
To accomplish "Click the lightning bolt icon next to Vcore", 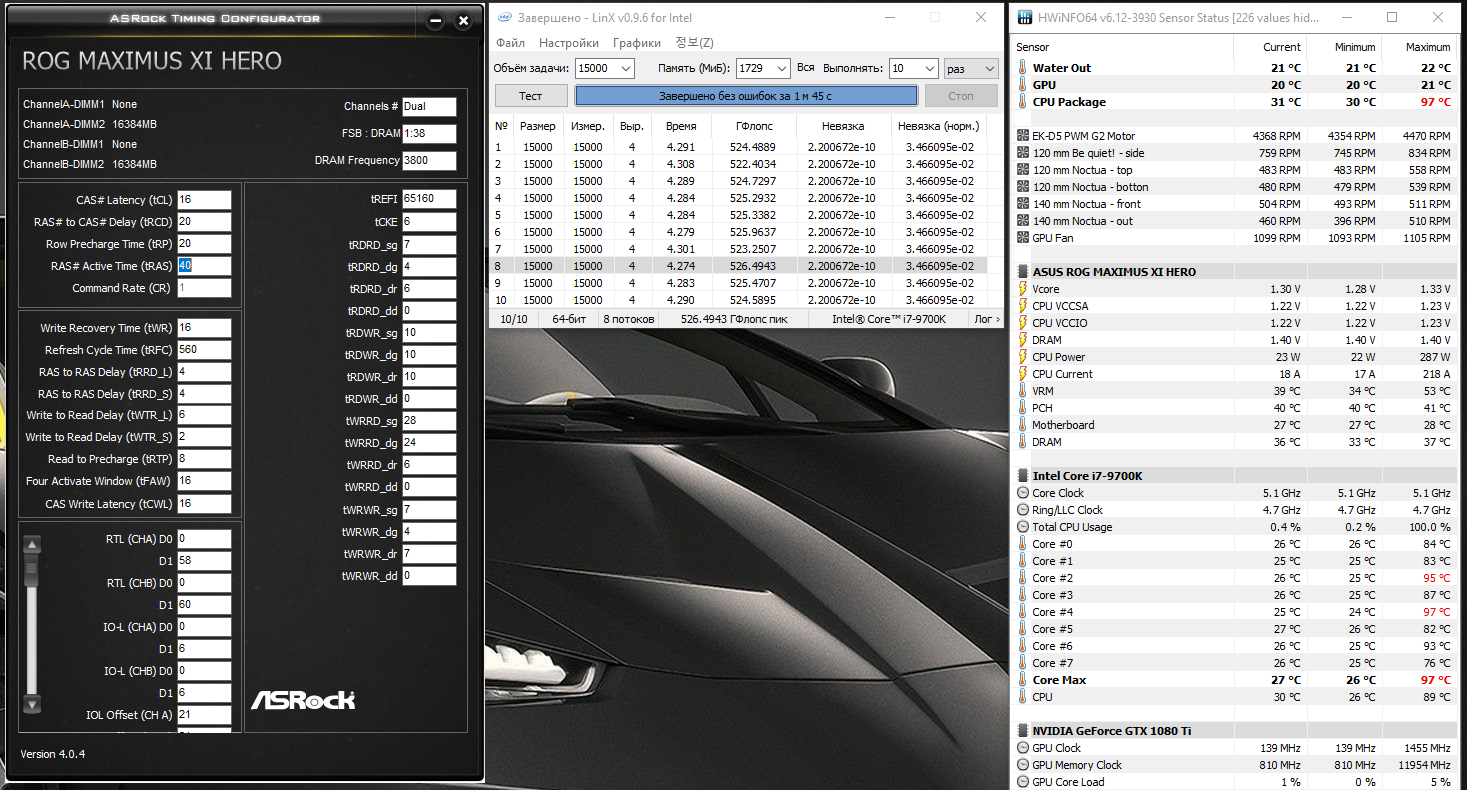I will tap(1022, 289).
